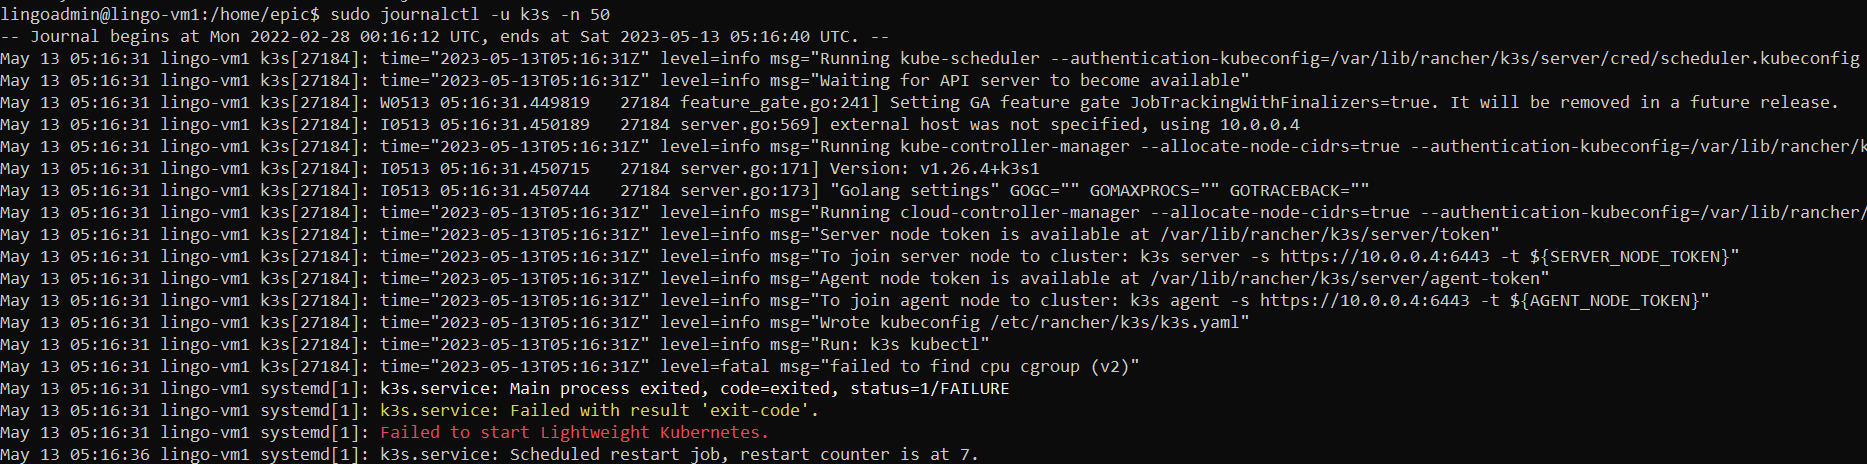Click the 'Golang settings' log line
Image resolution: width=1867 pixels, height=464 pixels.
pos(1100,190)
